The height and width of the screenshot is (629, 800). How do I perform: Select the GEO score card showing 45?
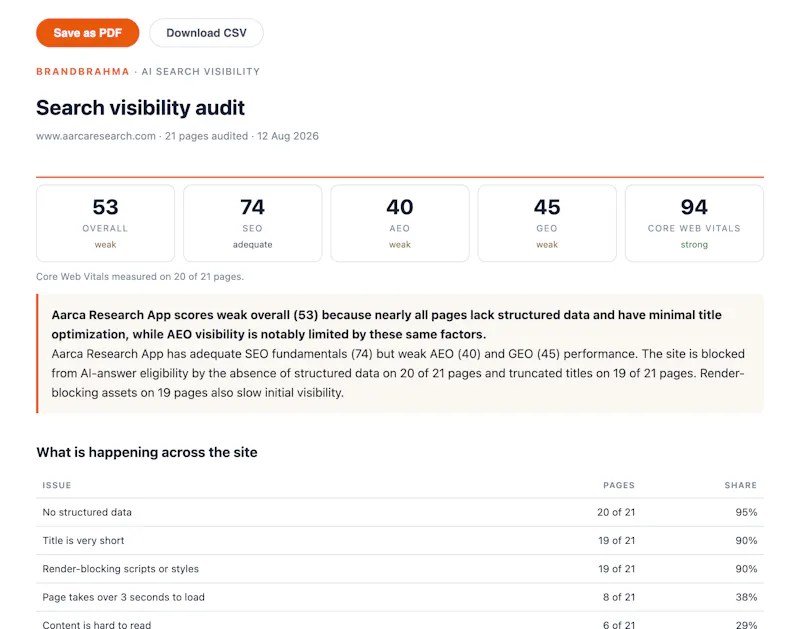(x=547, y=223)
